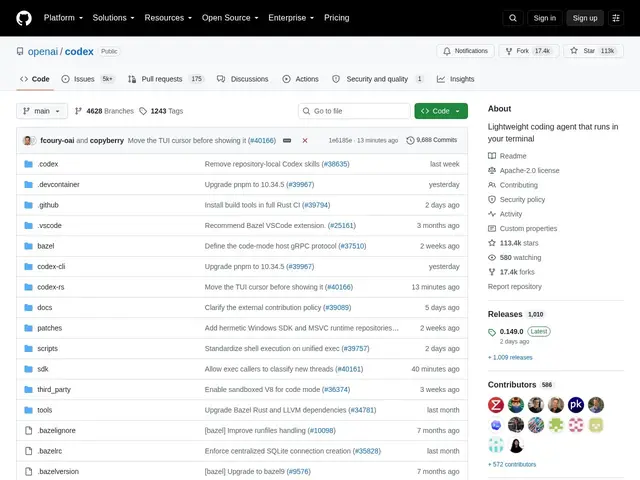Open the Resources dropdown menu

click(168, 18)
